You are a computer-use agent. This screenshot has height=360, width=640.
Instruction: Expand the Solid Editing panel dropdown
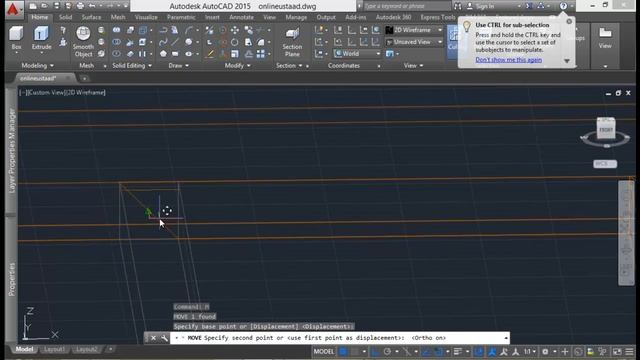coord(132,65)
